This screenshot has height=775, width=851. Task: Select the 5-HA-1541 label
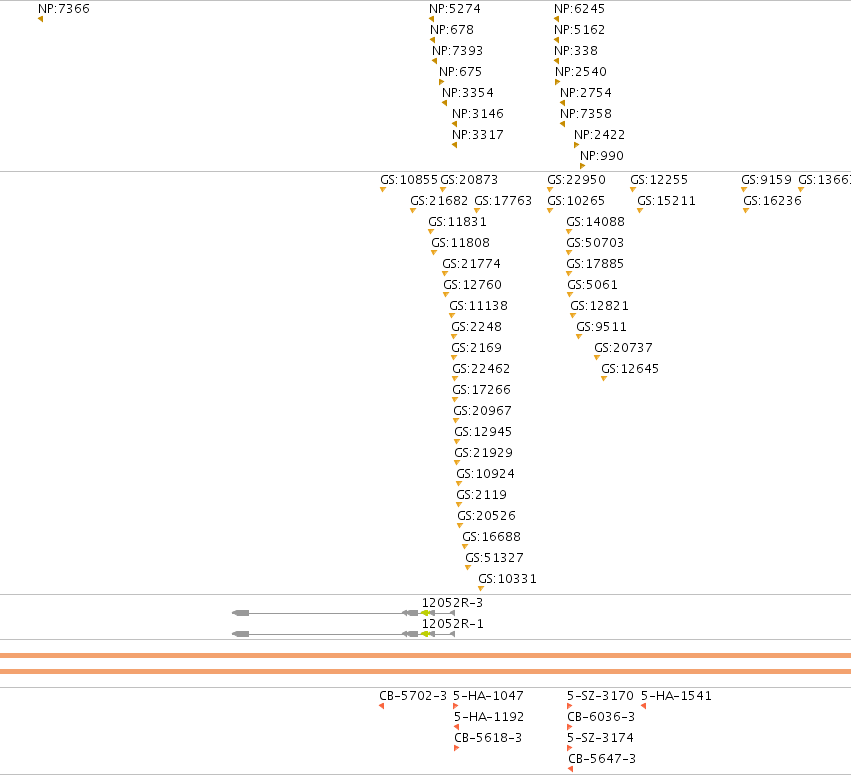tap(676, 696)
